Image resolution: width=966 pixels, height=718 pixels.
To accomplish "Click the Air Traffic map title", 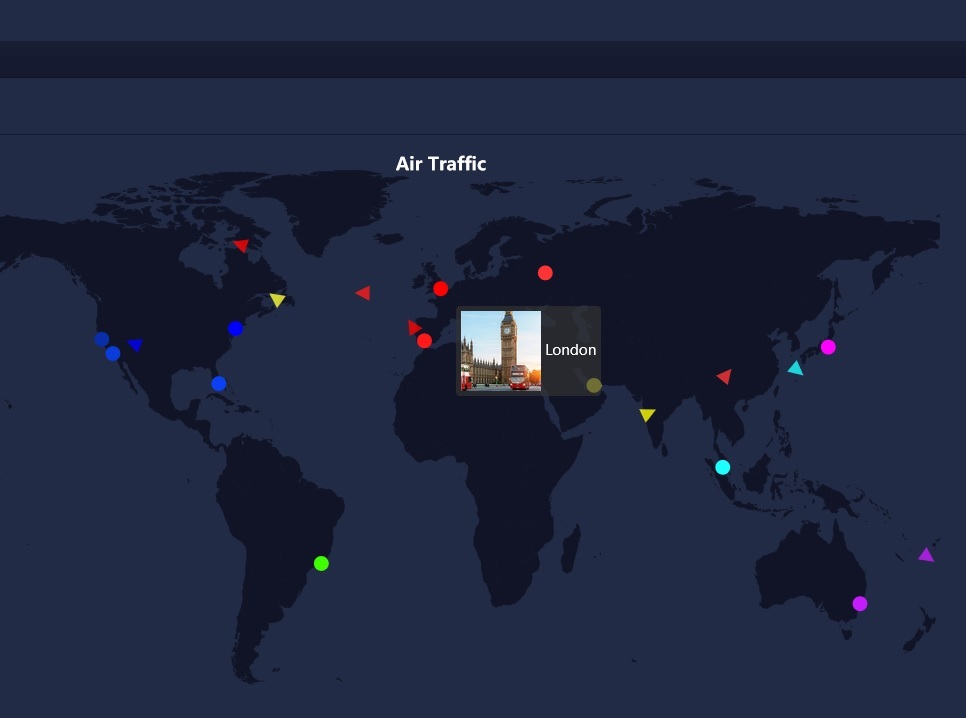I will pos(441,164).
